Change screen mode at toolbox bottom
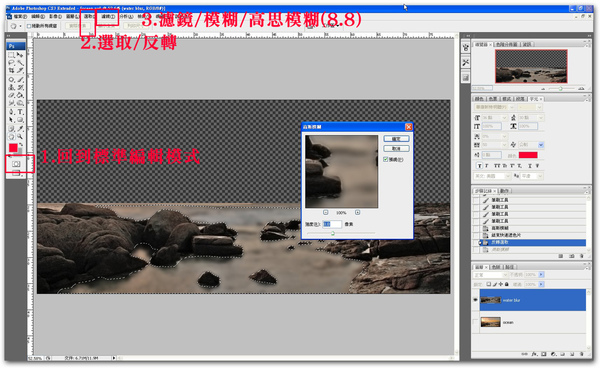Screen dimensions: 600x368 [16, 173]
